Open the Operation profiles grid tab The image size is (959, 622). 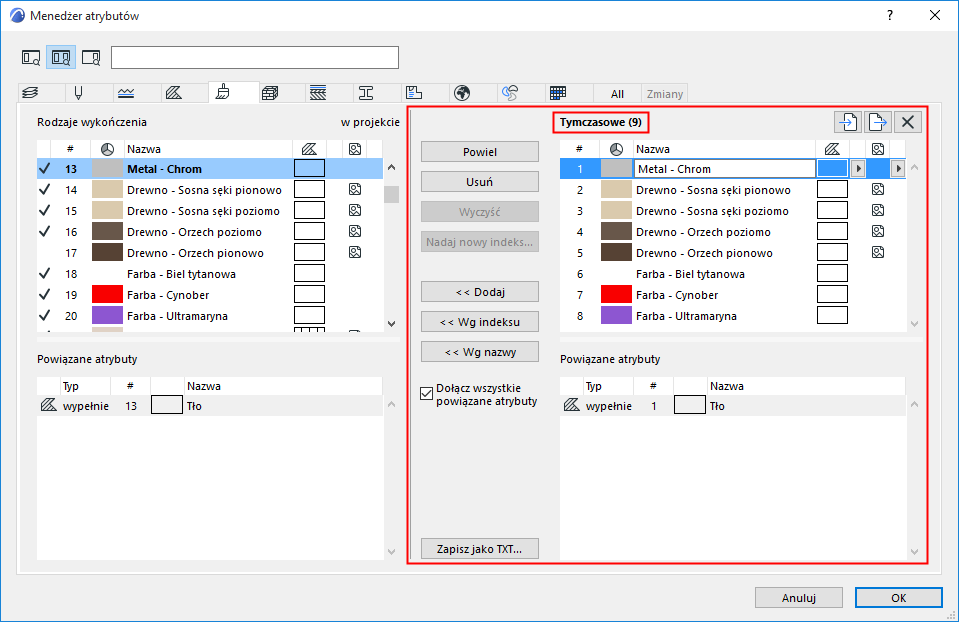[558, 93]
